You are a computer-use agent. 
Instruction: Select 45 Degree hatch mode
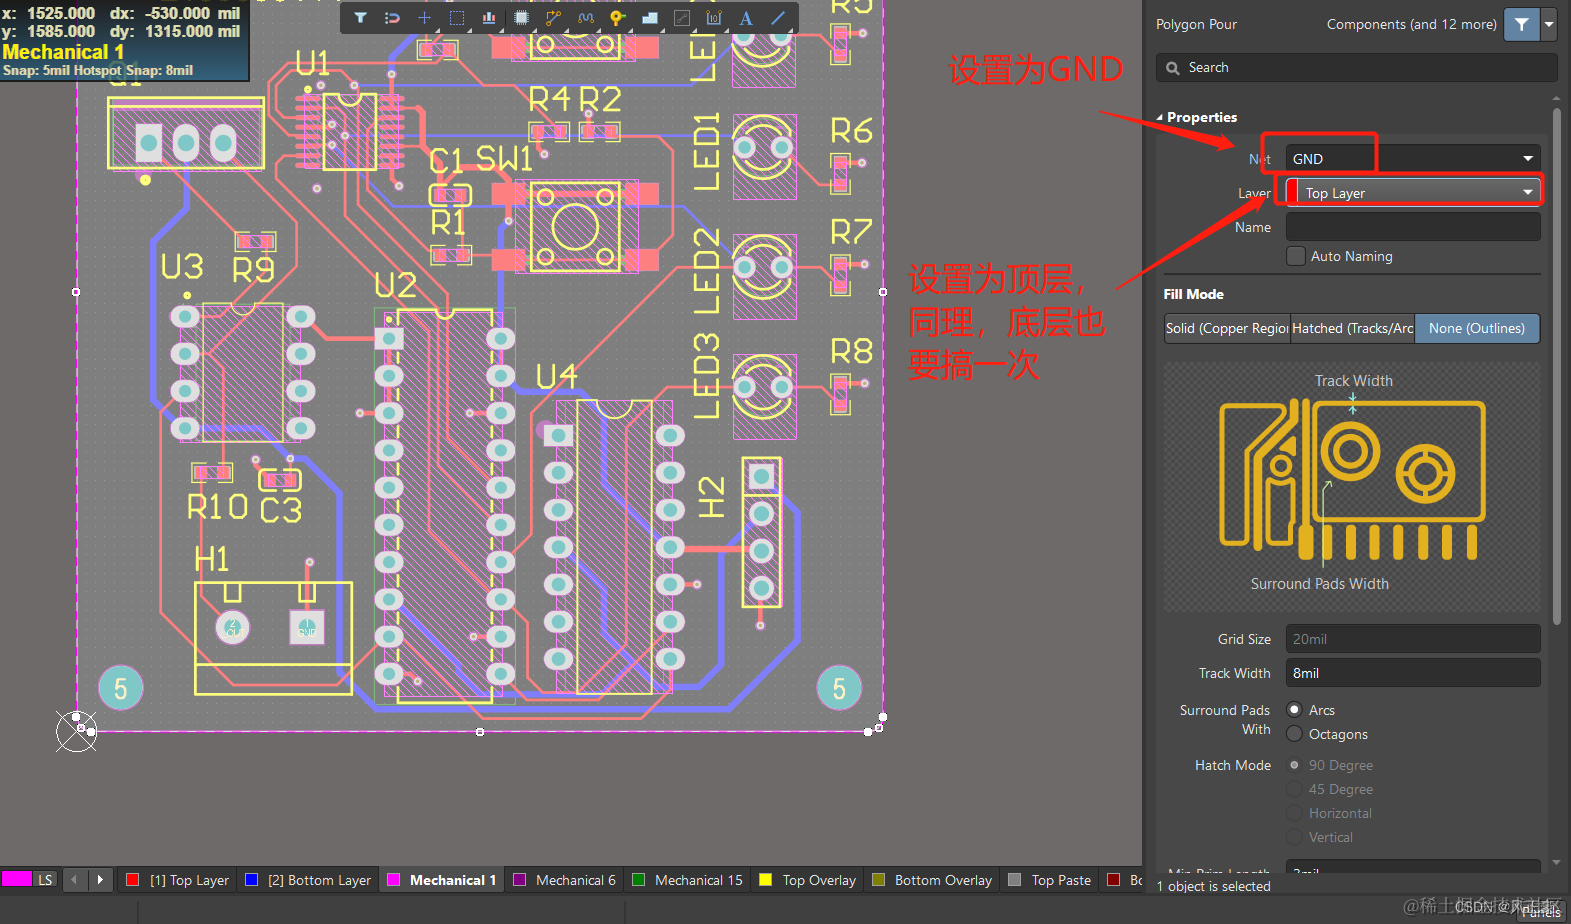click(x=1294, y=789)
